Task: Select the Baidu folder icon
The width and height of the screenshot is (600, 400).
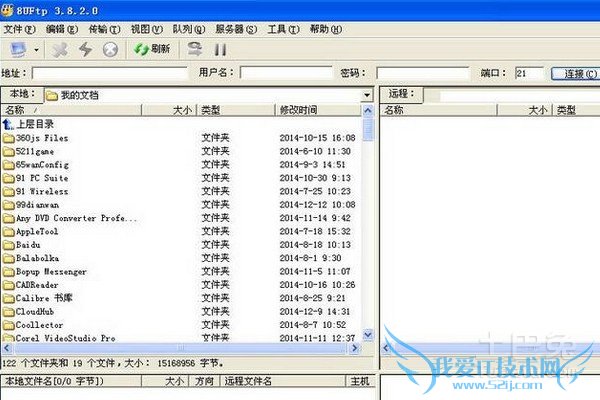Action: tap(8, 245)
